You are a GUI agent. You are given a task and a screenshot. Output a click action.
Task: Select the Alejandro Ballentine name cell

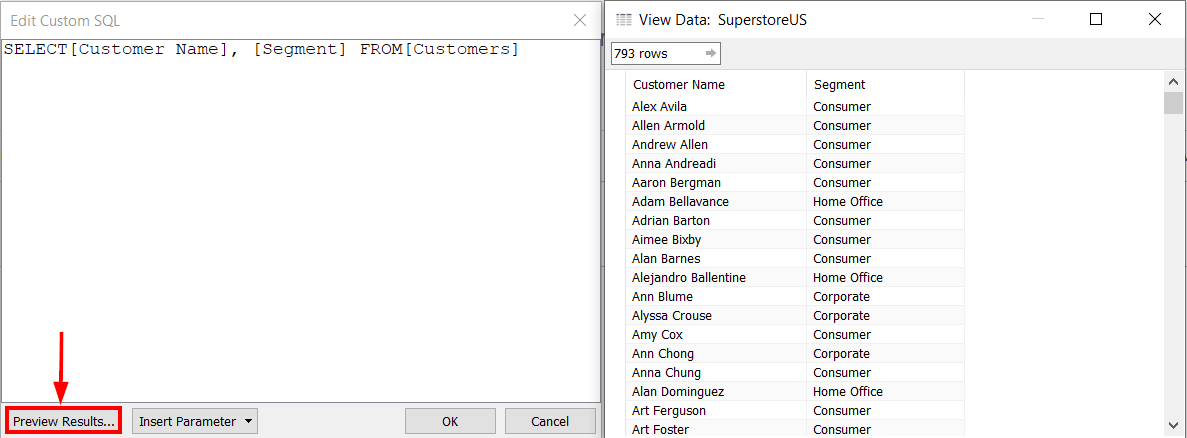[689, 278]
